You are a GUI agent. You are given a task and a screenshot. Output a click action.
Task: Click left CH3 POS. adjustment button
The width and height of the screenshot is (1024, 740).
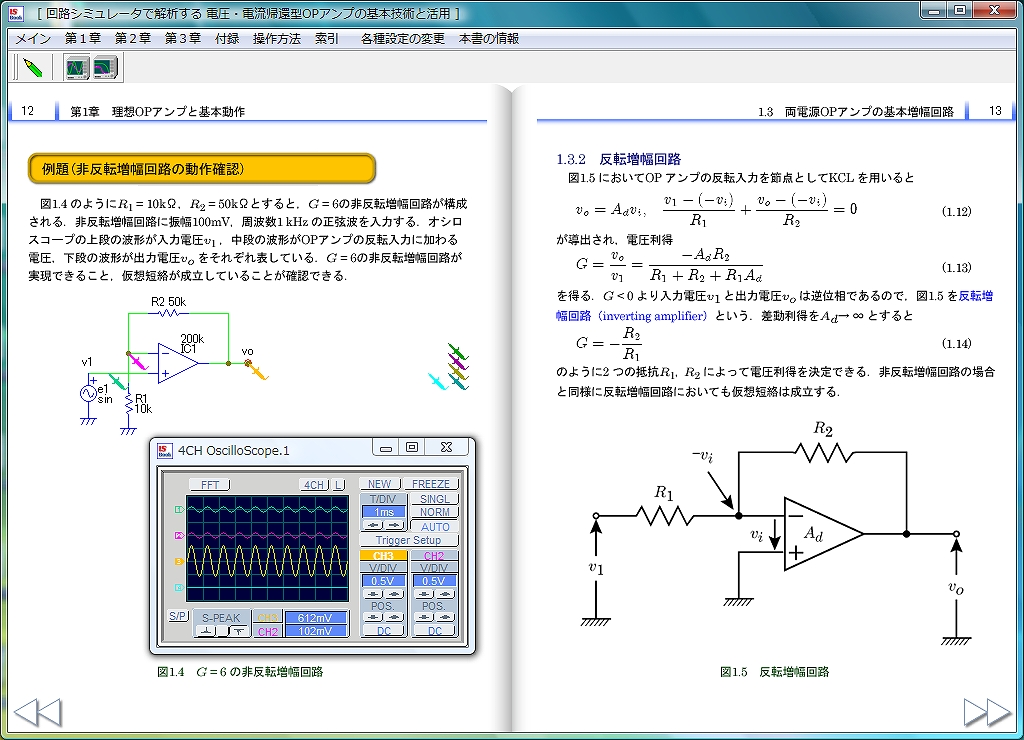click(373, 617)
